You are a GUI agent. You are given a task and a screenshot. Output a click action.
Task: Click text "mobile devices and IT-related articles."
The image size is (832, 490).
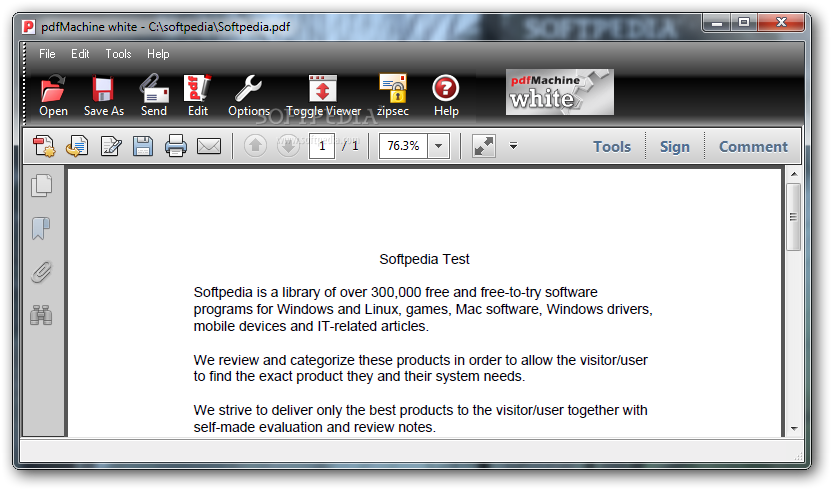311,326
